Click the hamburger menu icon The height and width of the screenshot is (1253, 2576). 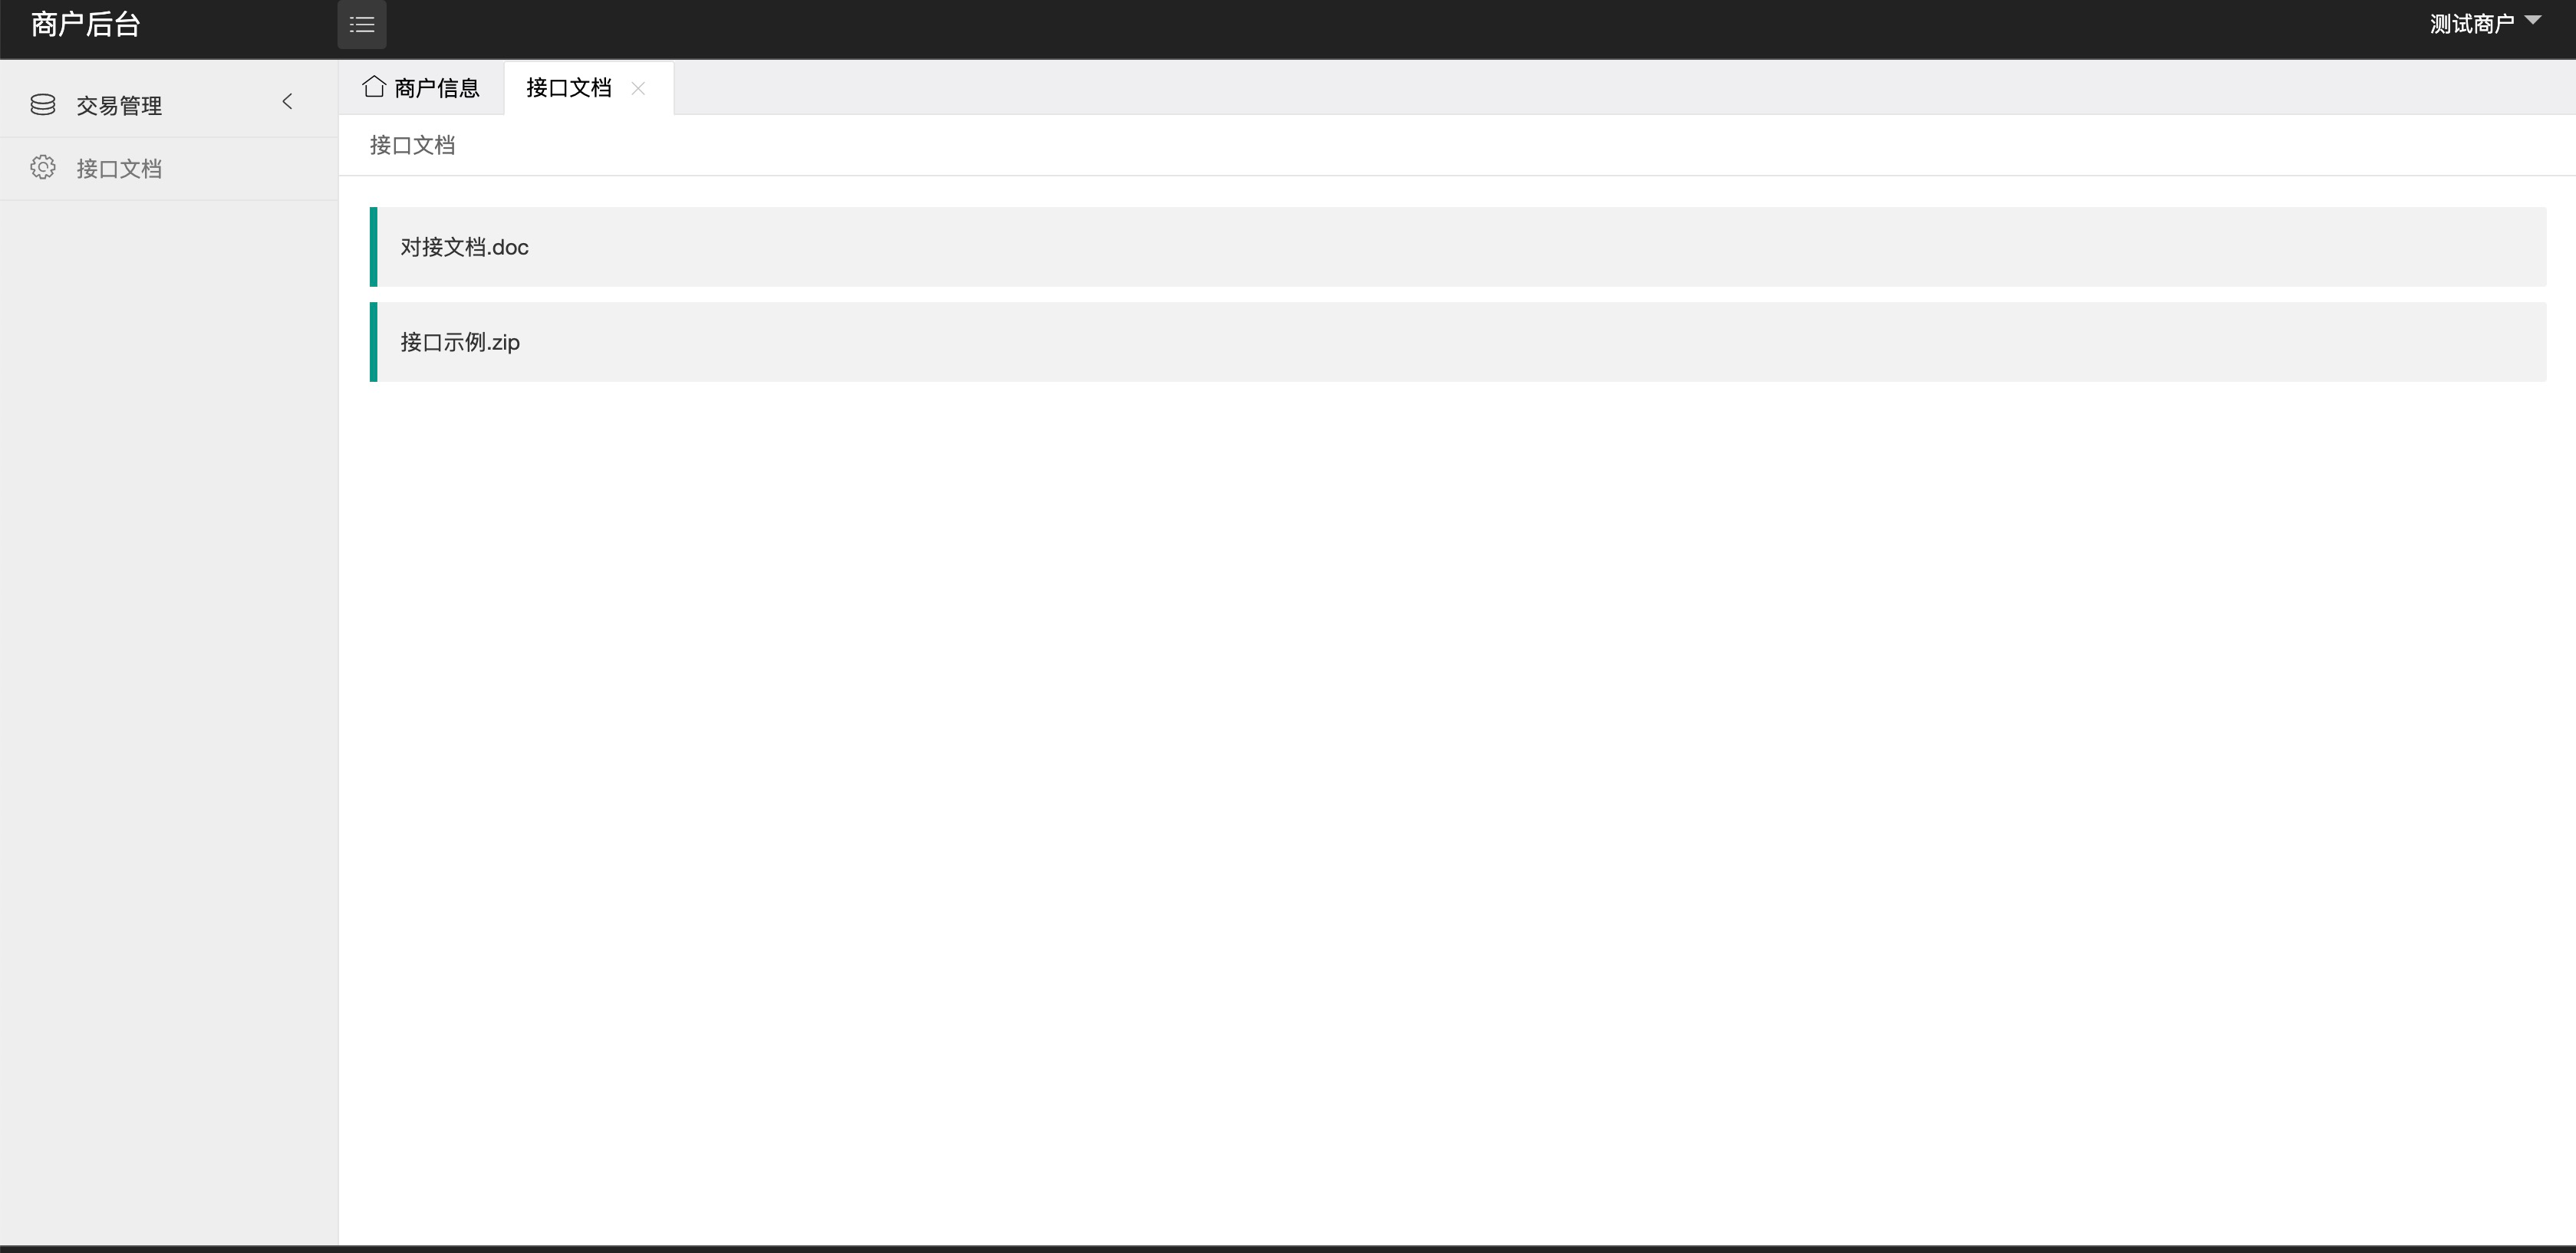(361, 23)
